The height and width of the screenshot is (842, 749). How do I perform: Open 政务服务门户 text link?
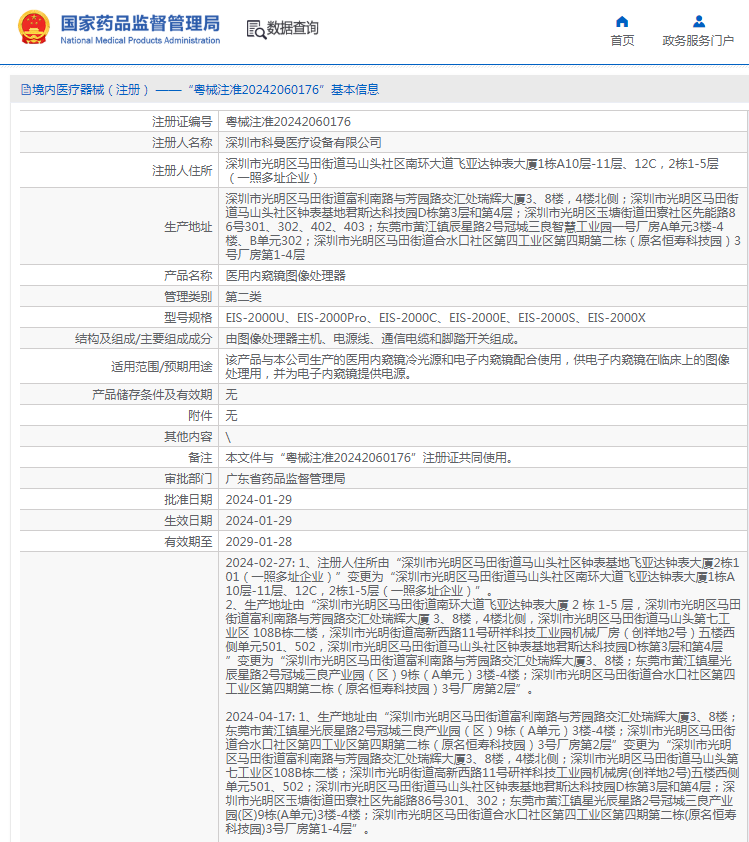(x=698, y=41)
